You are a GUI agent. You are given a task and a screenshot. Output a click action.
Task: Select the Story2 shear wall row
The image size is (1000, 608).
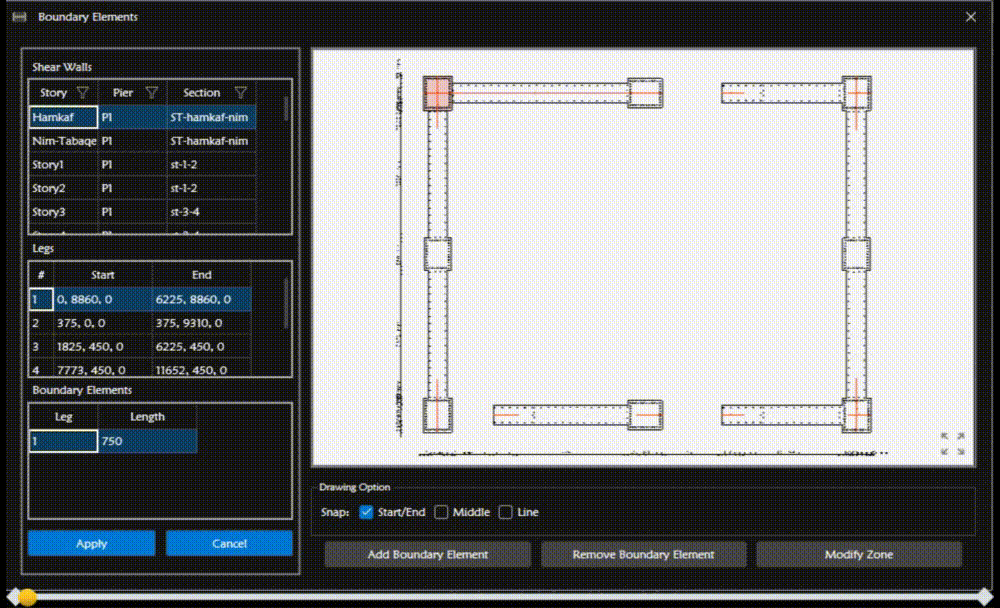[x=62, y=188]
